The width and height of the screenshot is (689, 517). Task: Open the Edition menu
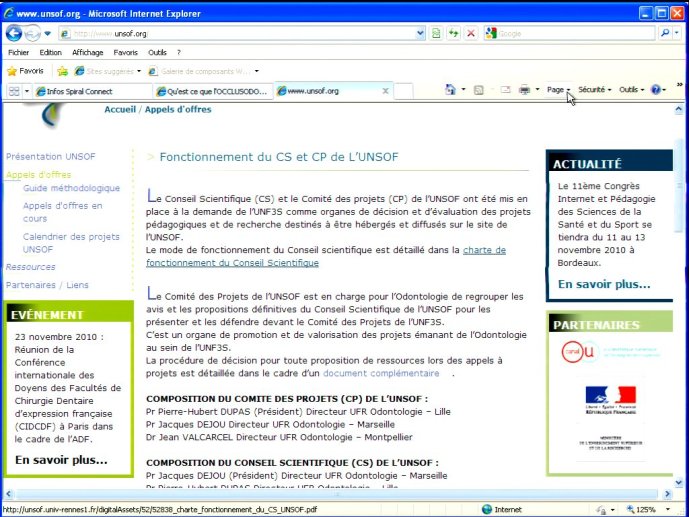51,53
